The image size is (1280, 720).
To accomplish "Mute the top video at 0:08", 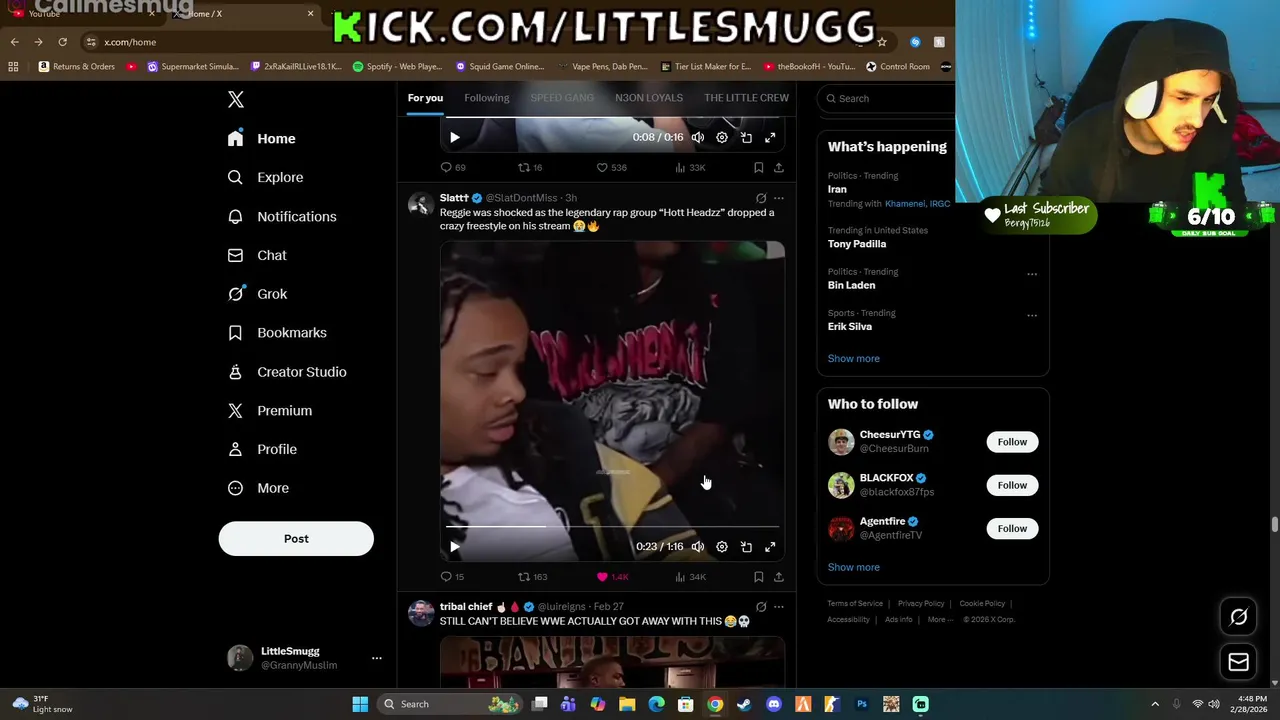I will click(698, 137).
